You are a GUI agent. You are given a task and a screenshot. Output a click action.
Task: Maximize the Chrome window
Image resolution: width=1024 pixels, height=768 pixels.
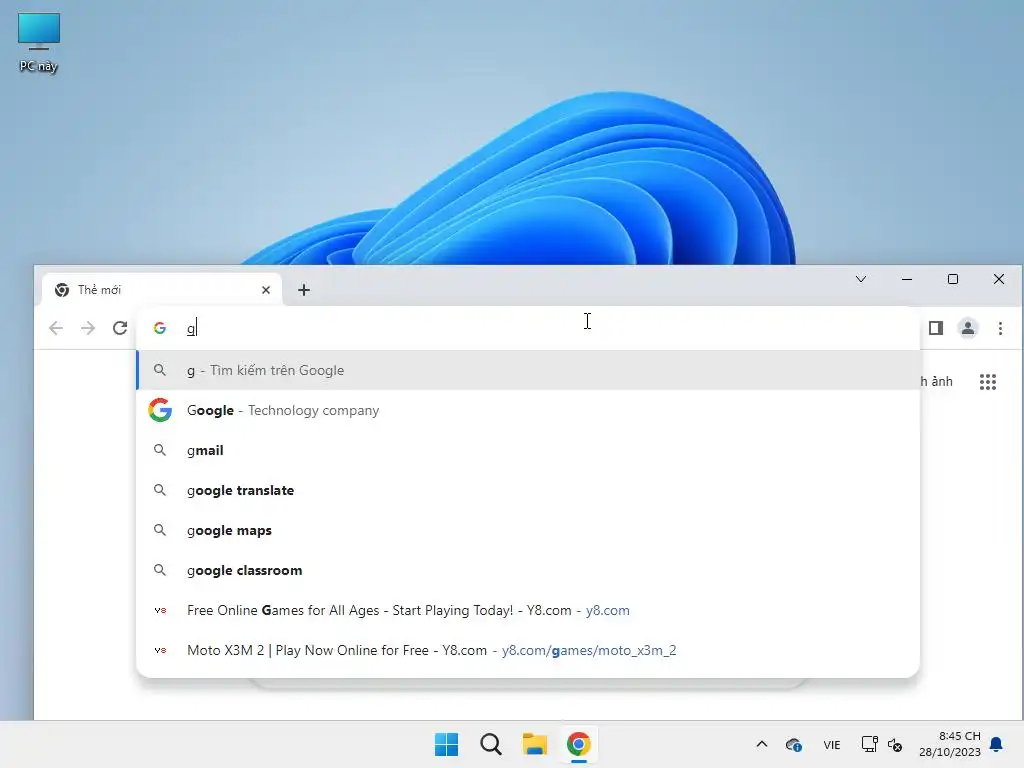pyautogui.click(x=953, y=280)
